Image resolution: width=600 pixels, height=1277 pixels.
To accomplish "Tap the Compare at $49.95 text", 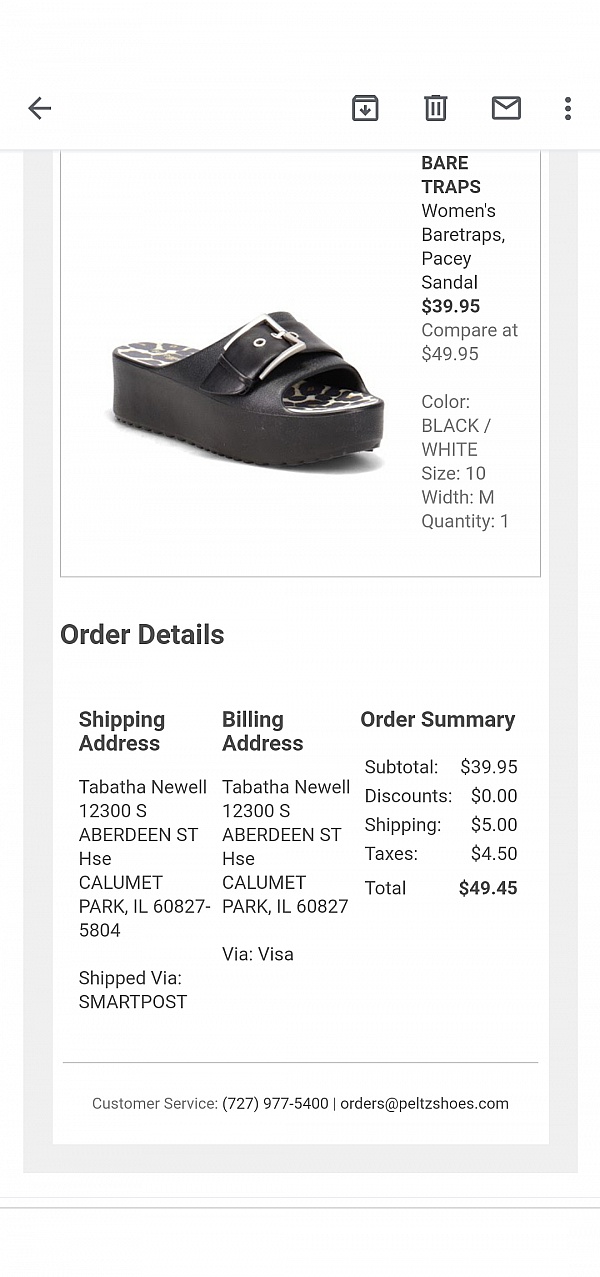I will point(469,342).
